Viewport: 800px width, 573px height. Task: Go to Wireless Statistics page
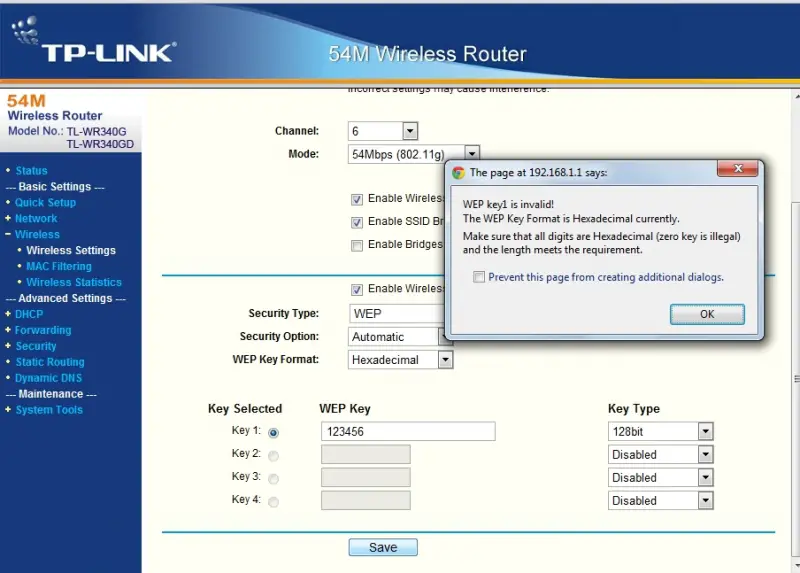(x=74, y=282)
